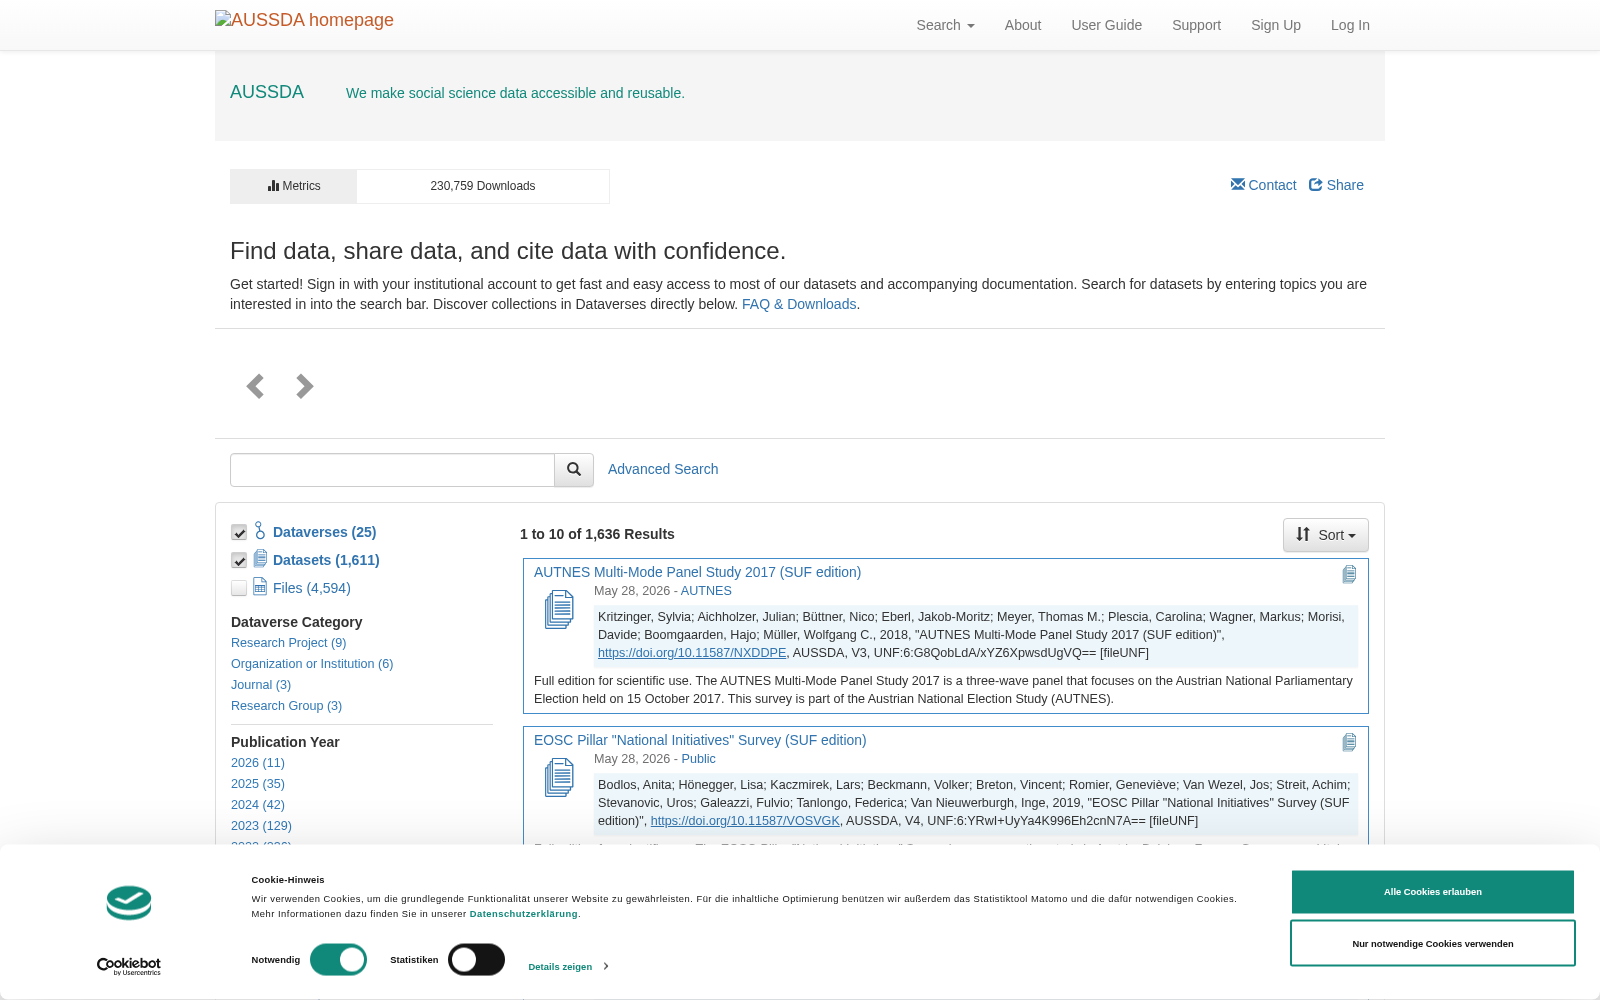Open the AUTNES dataverse link
This screenshot has width=1600, height=1000.
706,591
